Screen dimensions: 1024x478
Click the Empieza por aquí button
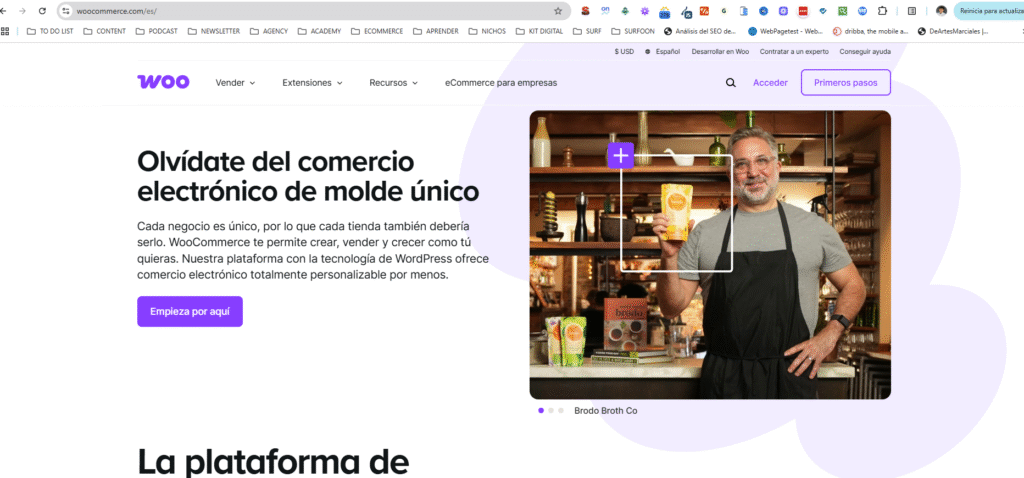click(190, 311)
